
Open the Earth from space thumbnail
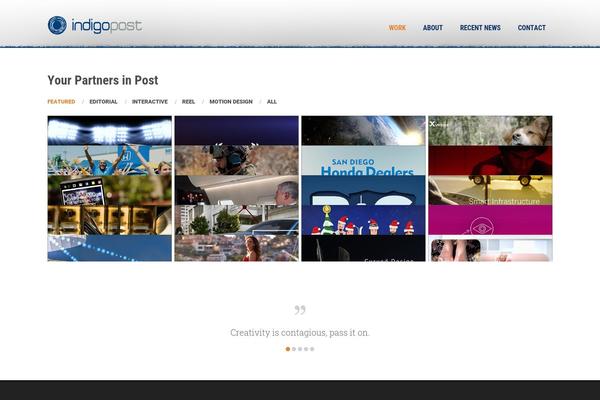click(x=364, y=131)
